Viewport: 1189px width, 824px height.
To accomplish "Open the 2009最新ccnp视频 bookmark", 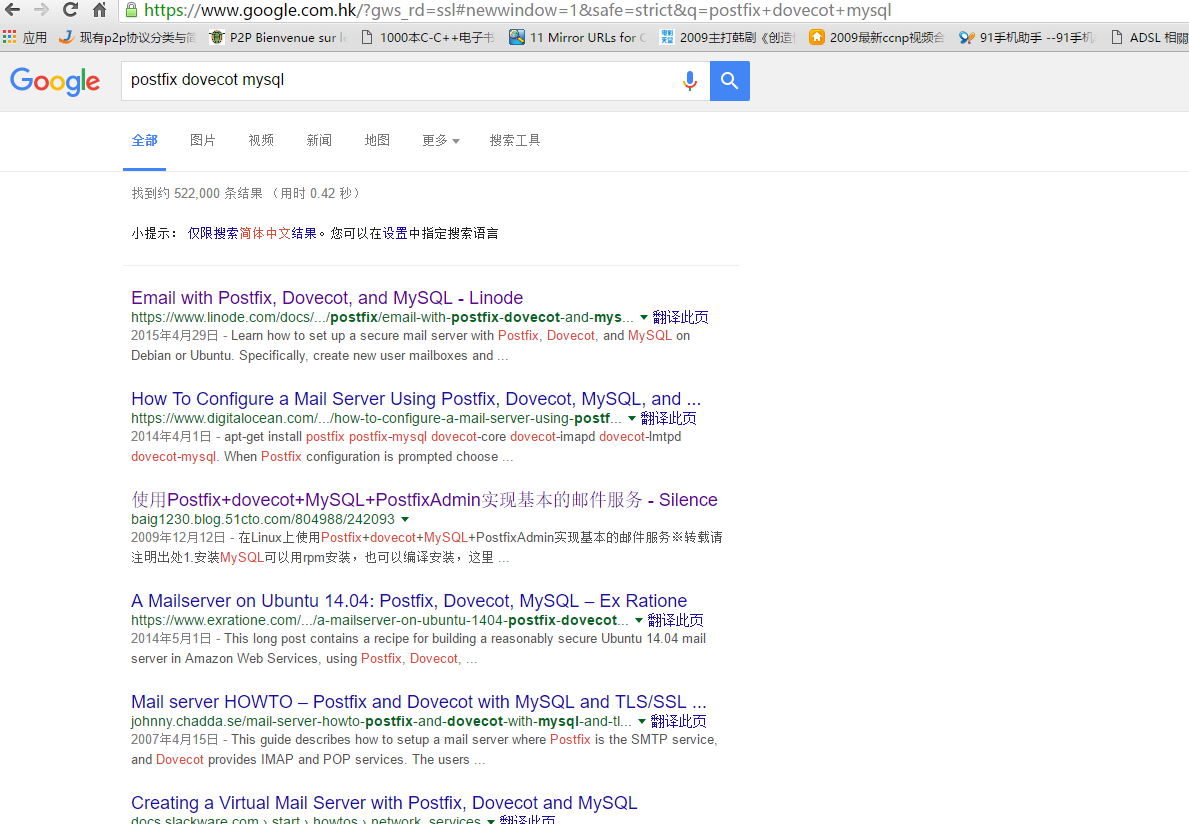I will coord(877,37).
